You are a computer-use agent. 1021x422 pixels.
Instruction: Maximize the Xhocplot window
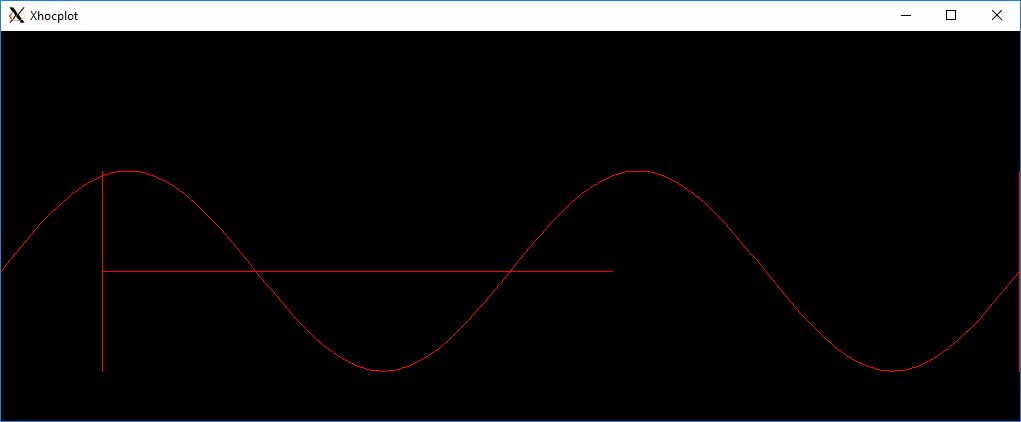point(951,15)
